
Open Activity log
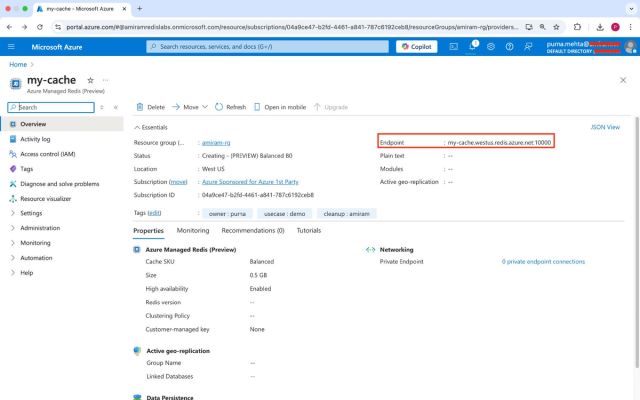35,139
